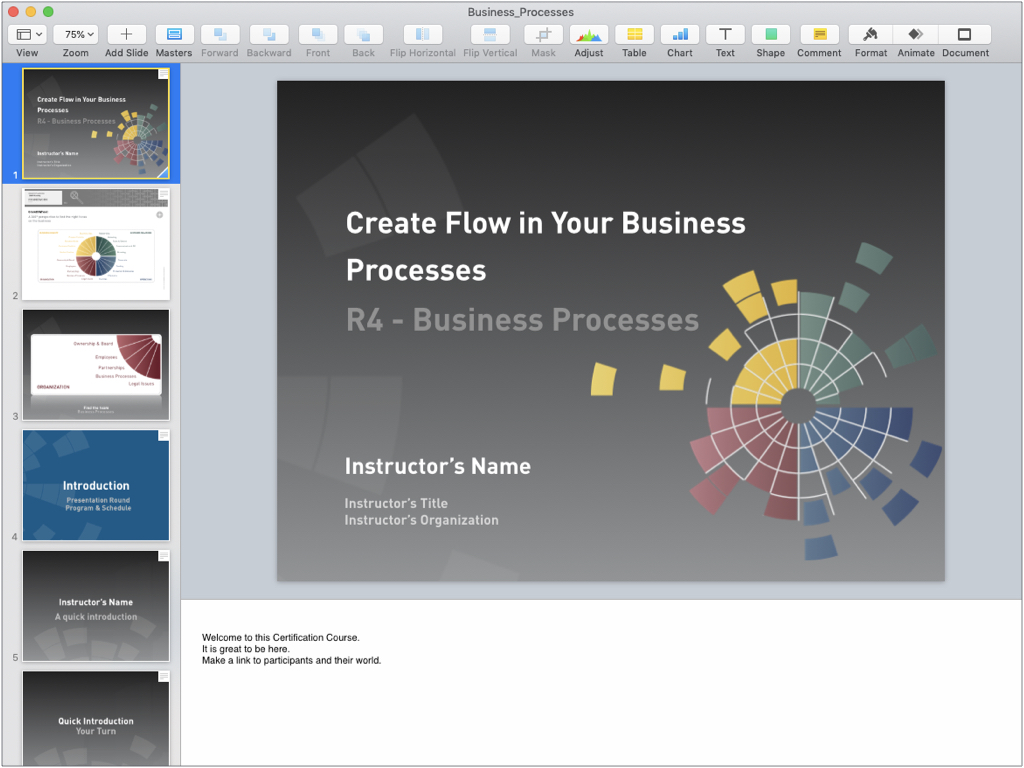This screenshot has height=768, width=1024.
Task: Toggle the Animate inspector panel
Action: [x=916, y=35]
